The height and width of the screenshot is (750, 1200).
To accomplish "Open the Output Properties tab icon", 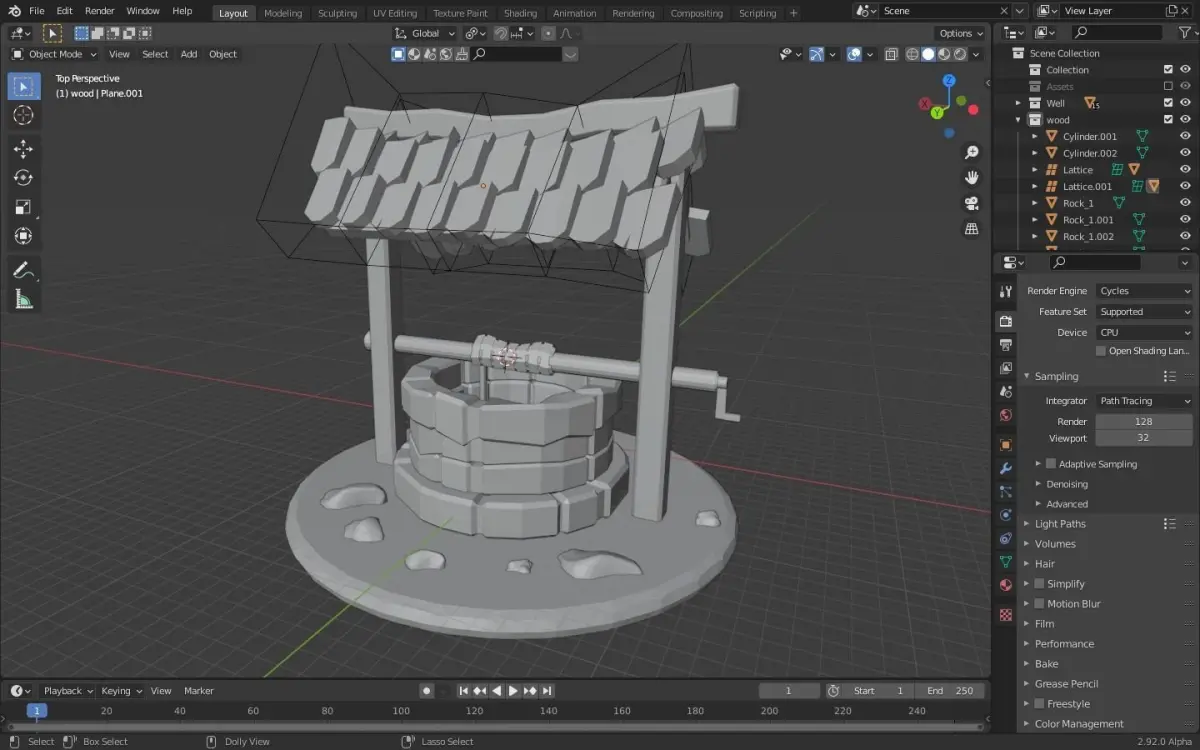I will click(1006, 345).
